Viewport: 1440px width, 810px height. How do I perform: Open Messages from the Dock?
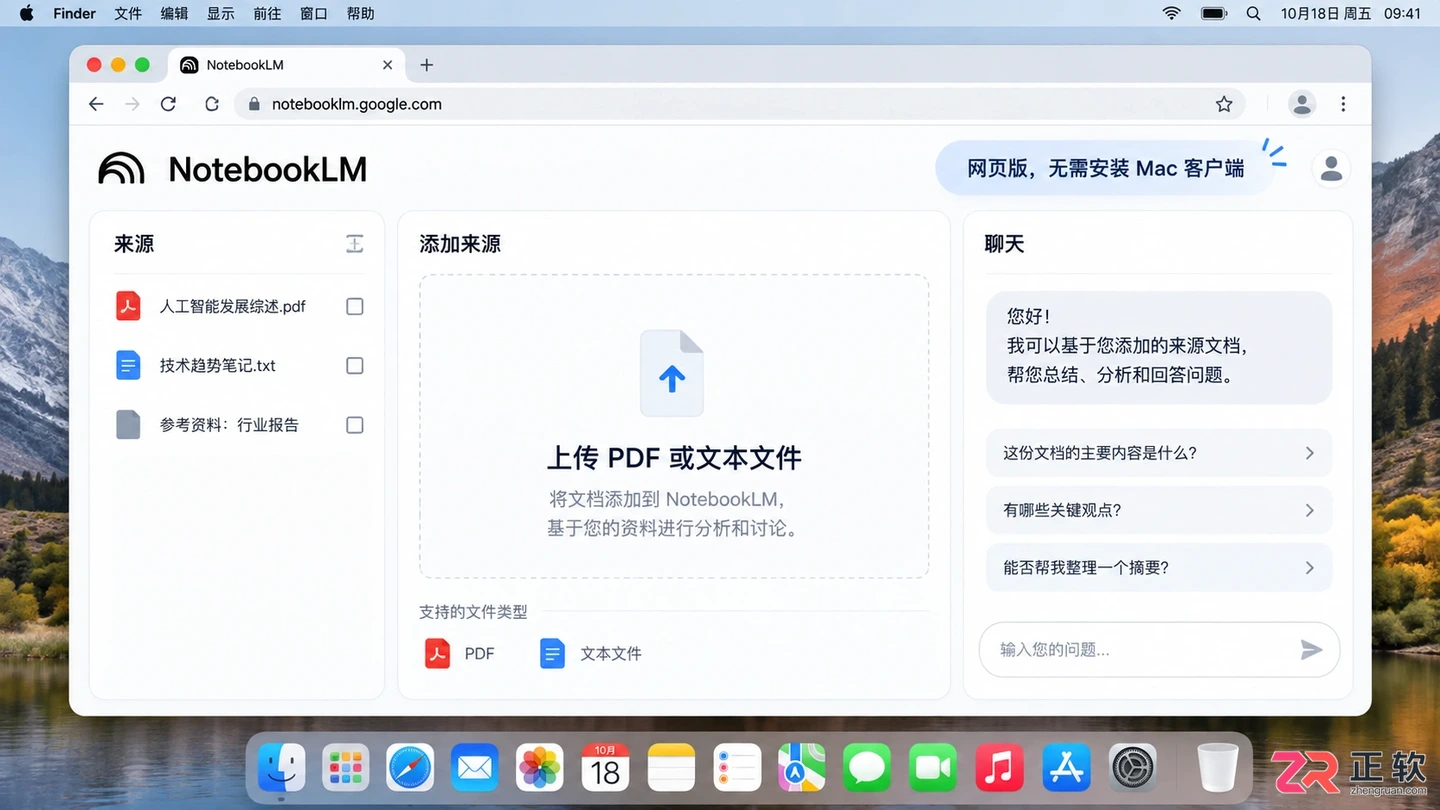pyautogui.click(x=867, y=768)
